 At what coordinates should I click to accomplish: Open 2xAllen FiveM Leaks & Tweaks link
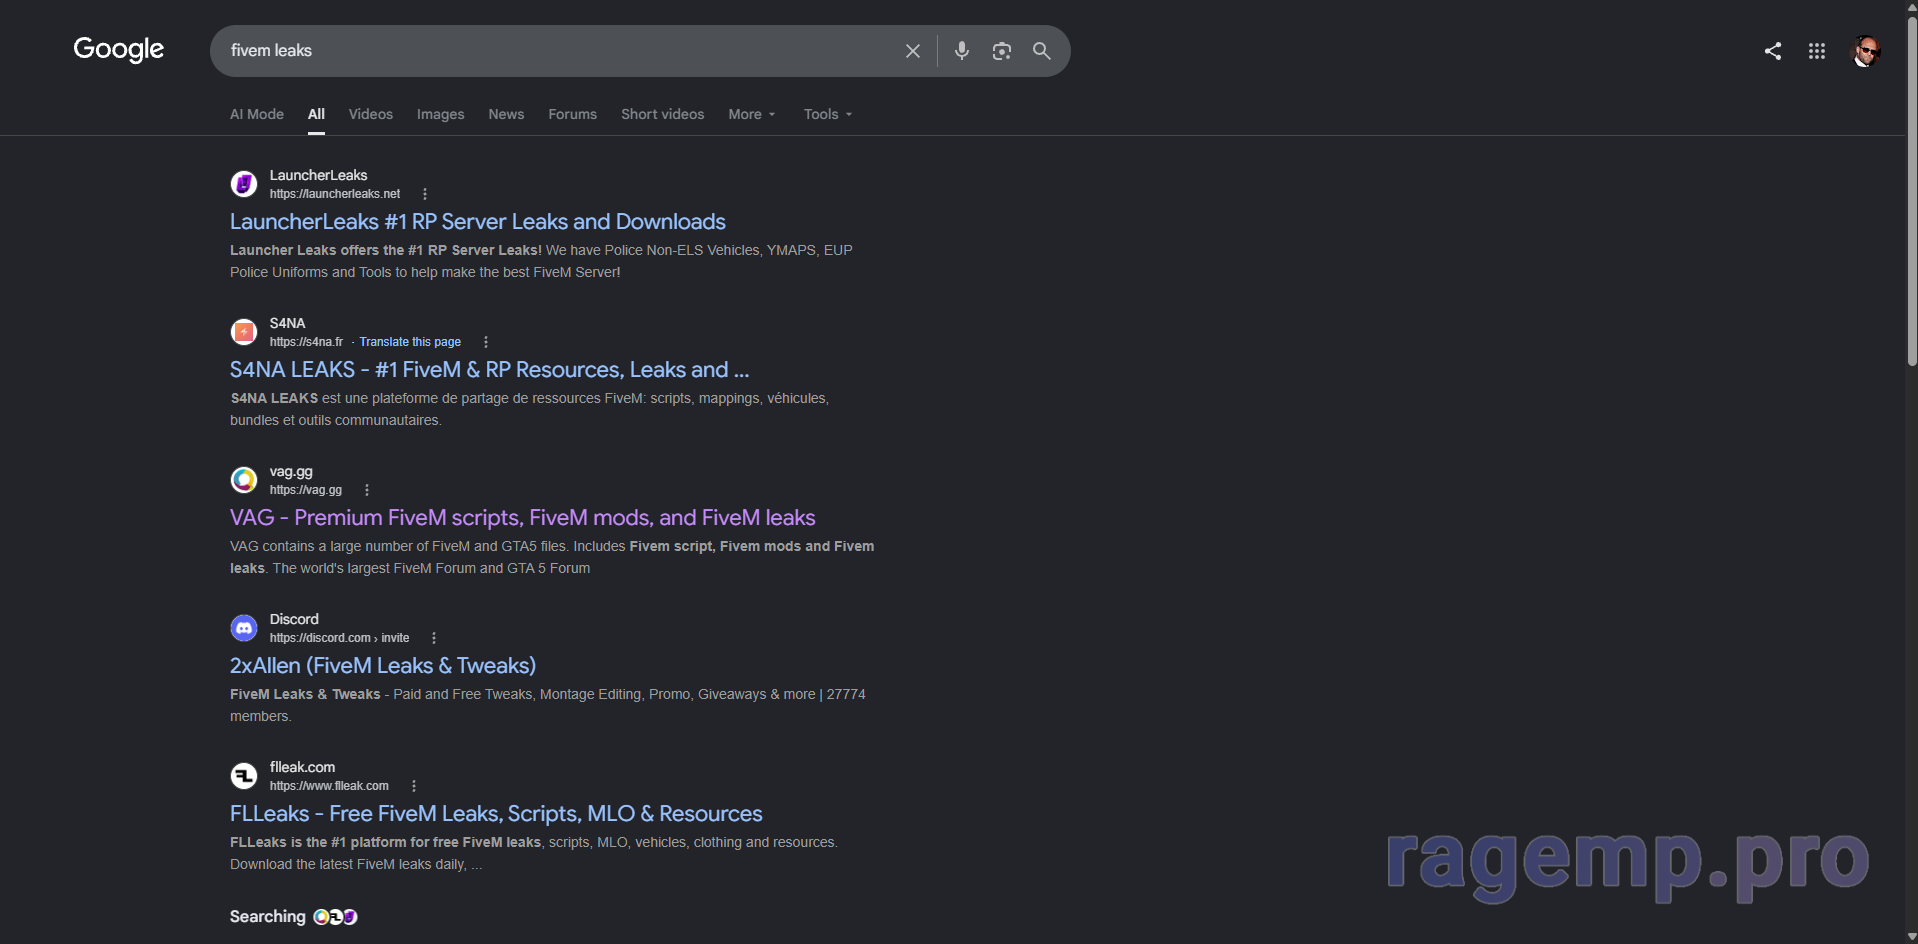click(x=383, y=666)
